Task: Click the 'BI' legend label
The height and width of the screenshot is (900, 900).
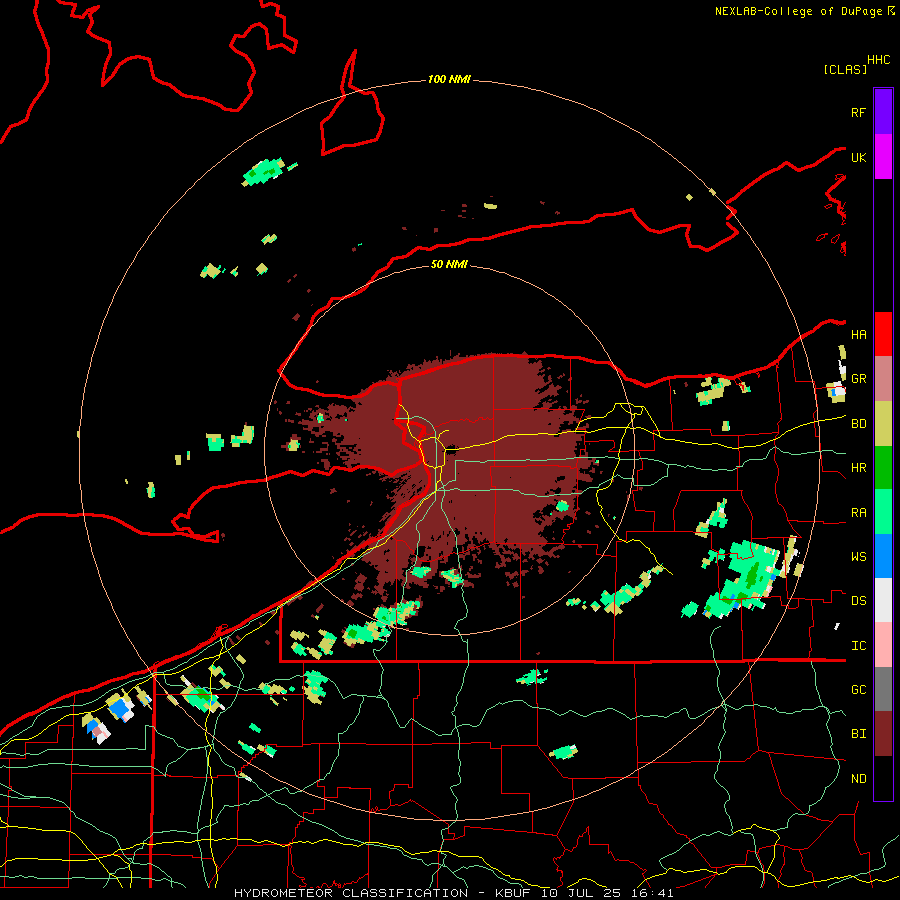Action: 858,734
